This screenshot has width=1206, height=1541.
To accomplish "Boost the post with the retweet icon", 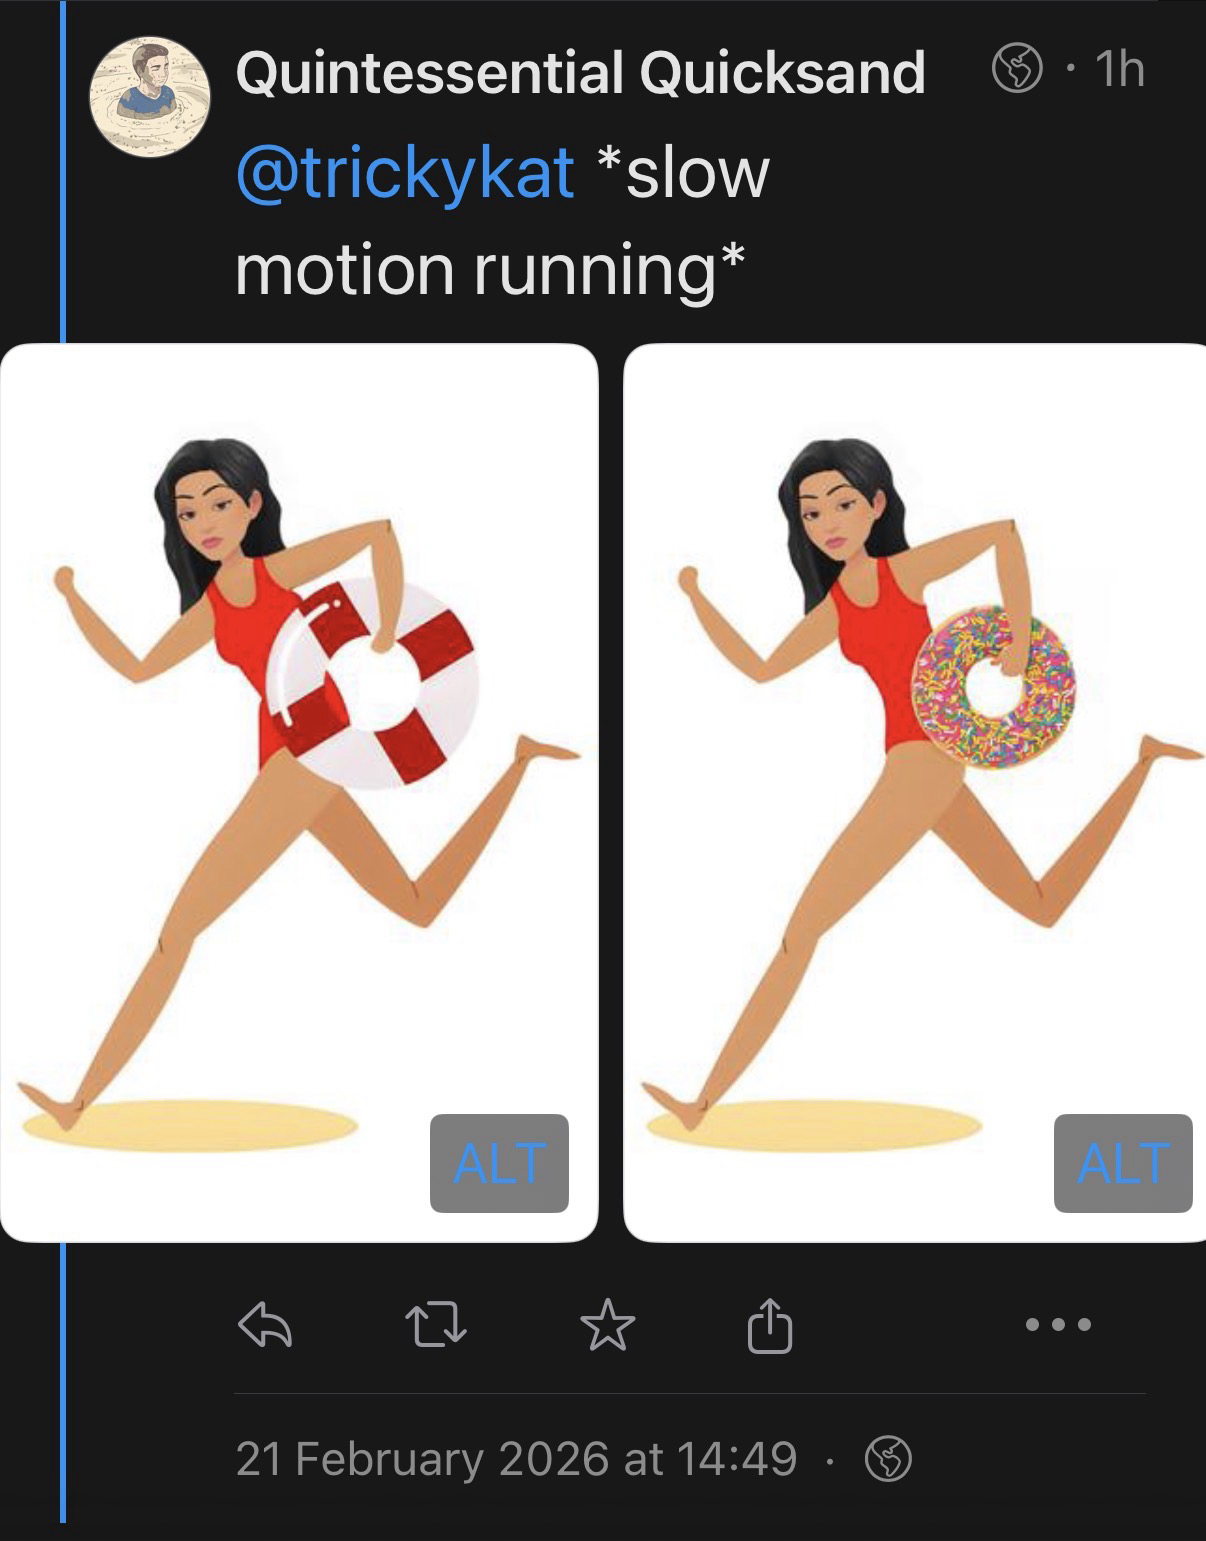I will tap(435, 1325).
